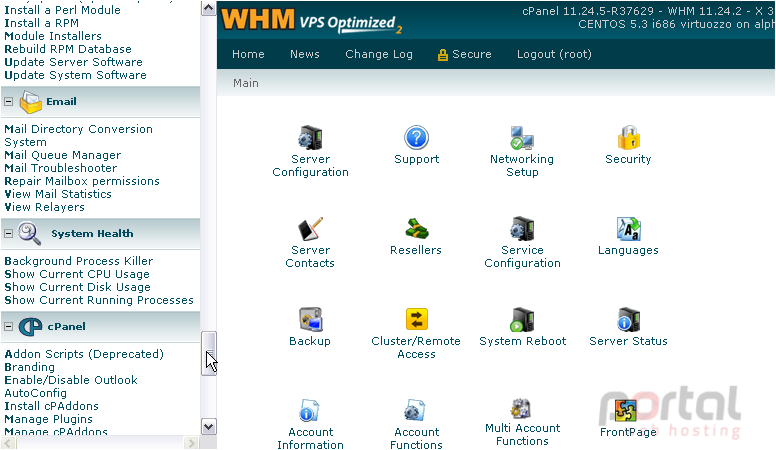
Task: Open Branding link under cPanel
Action: [29, 367]
